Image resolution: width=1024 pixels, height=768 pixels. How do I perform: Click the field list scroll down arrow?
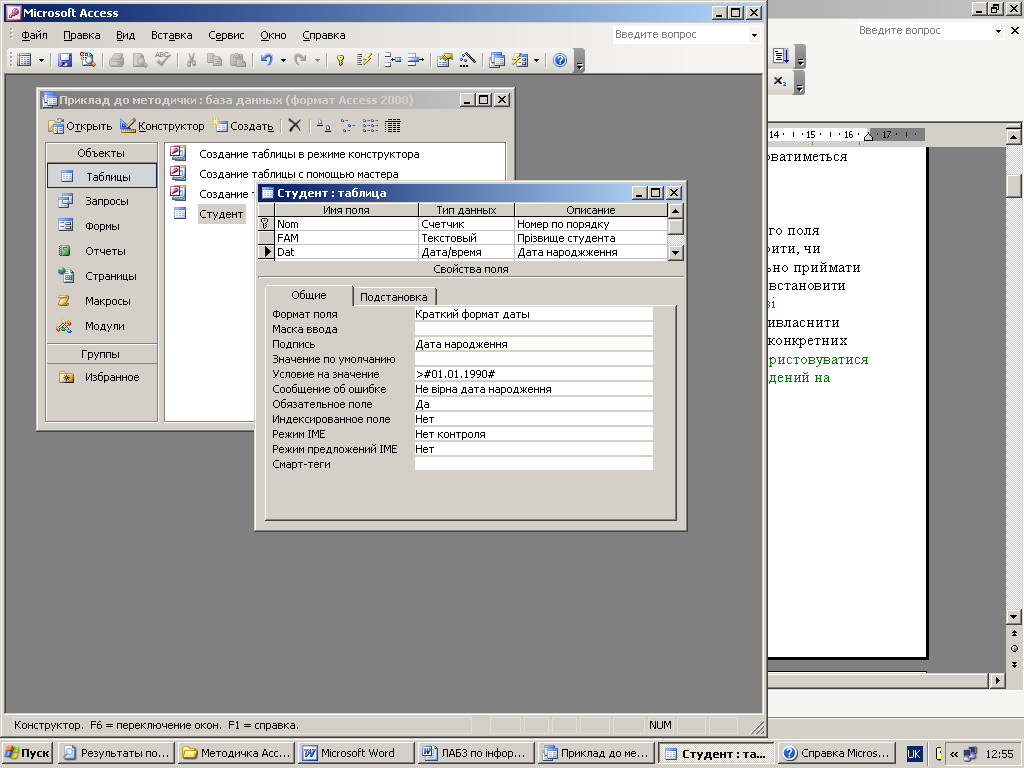(676, 252)
